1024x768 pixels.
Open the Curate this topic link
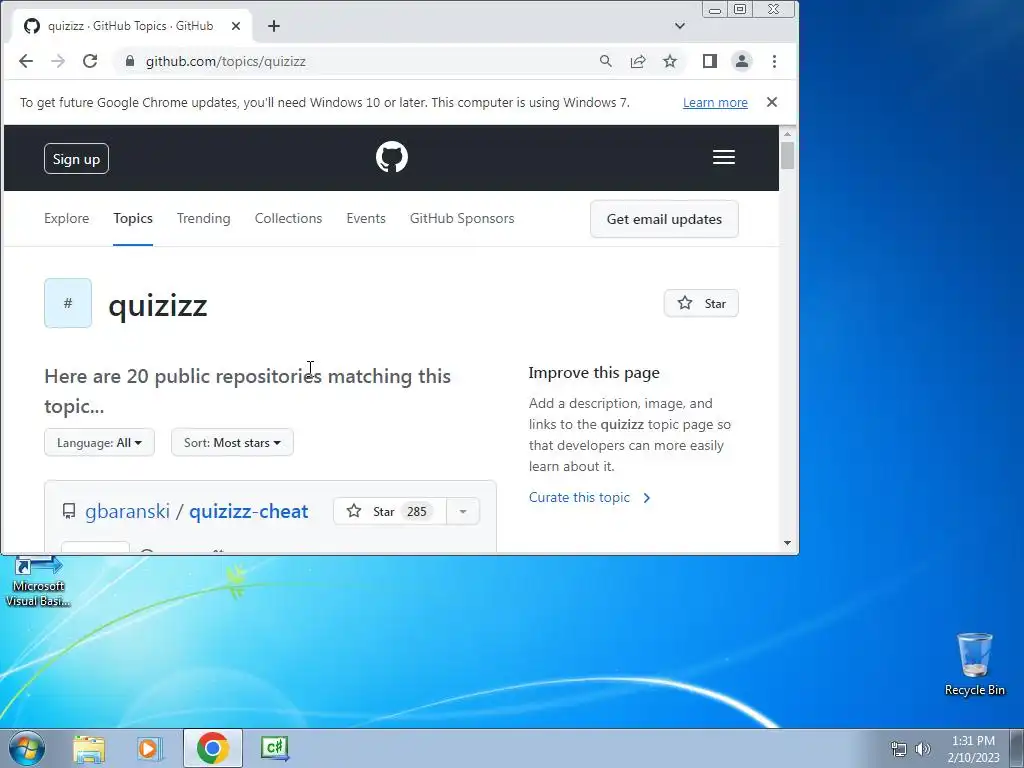click(x=590, y=498)
